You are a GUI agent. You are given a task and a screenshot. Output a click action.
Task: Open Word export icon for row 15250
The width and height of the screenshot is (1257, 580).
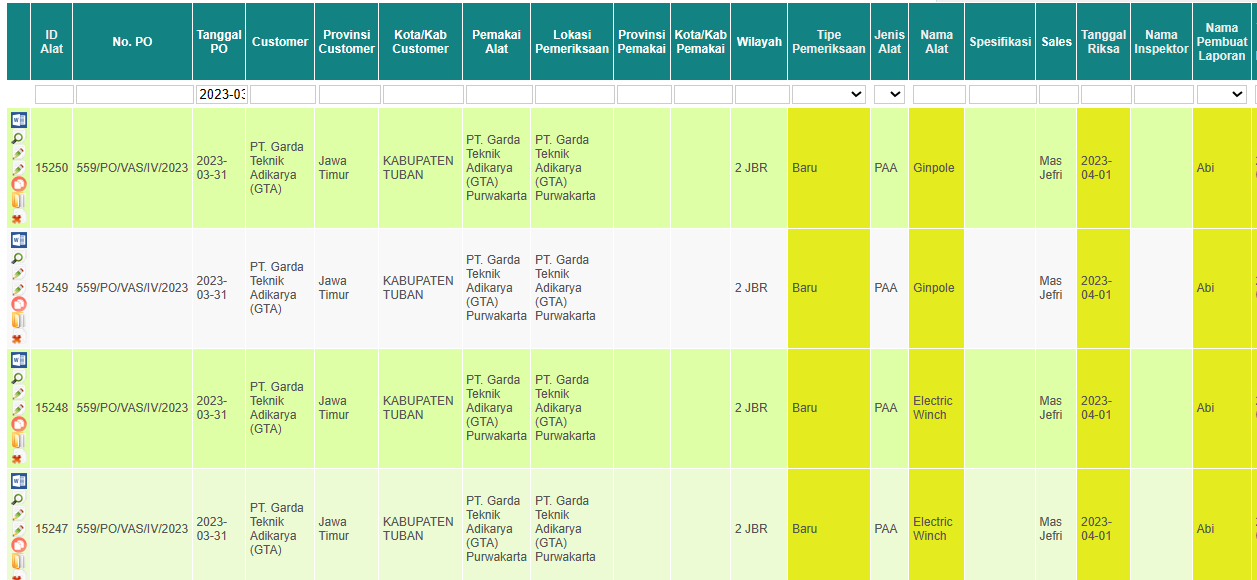19,120
